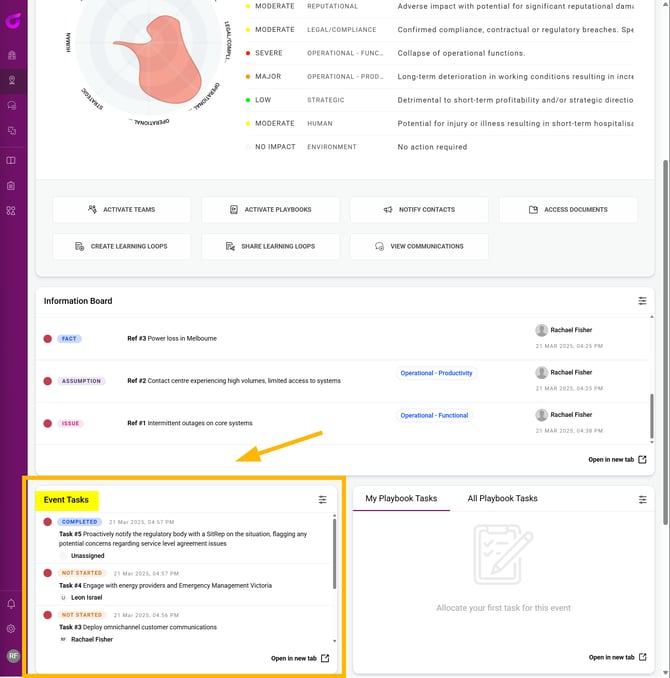Open Event Tasks filter settings icon
The width and height of the screenshot is (670, 678).
coord(322,499)
